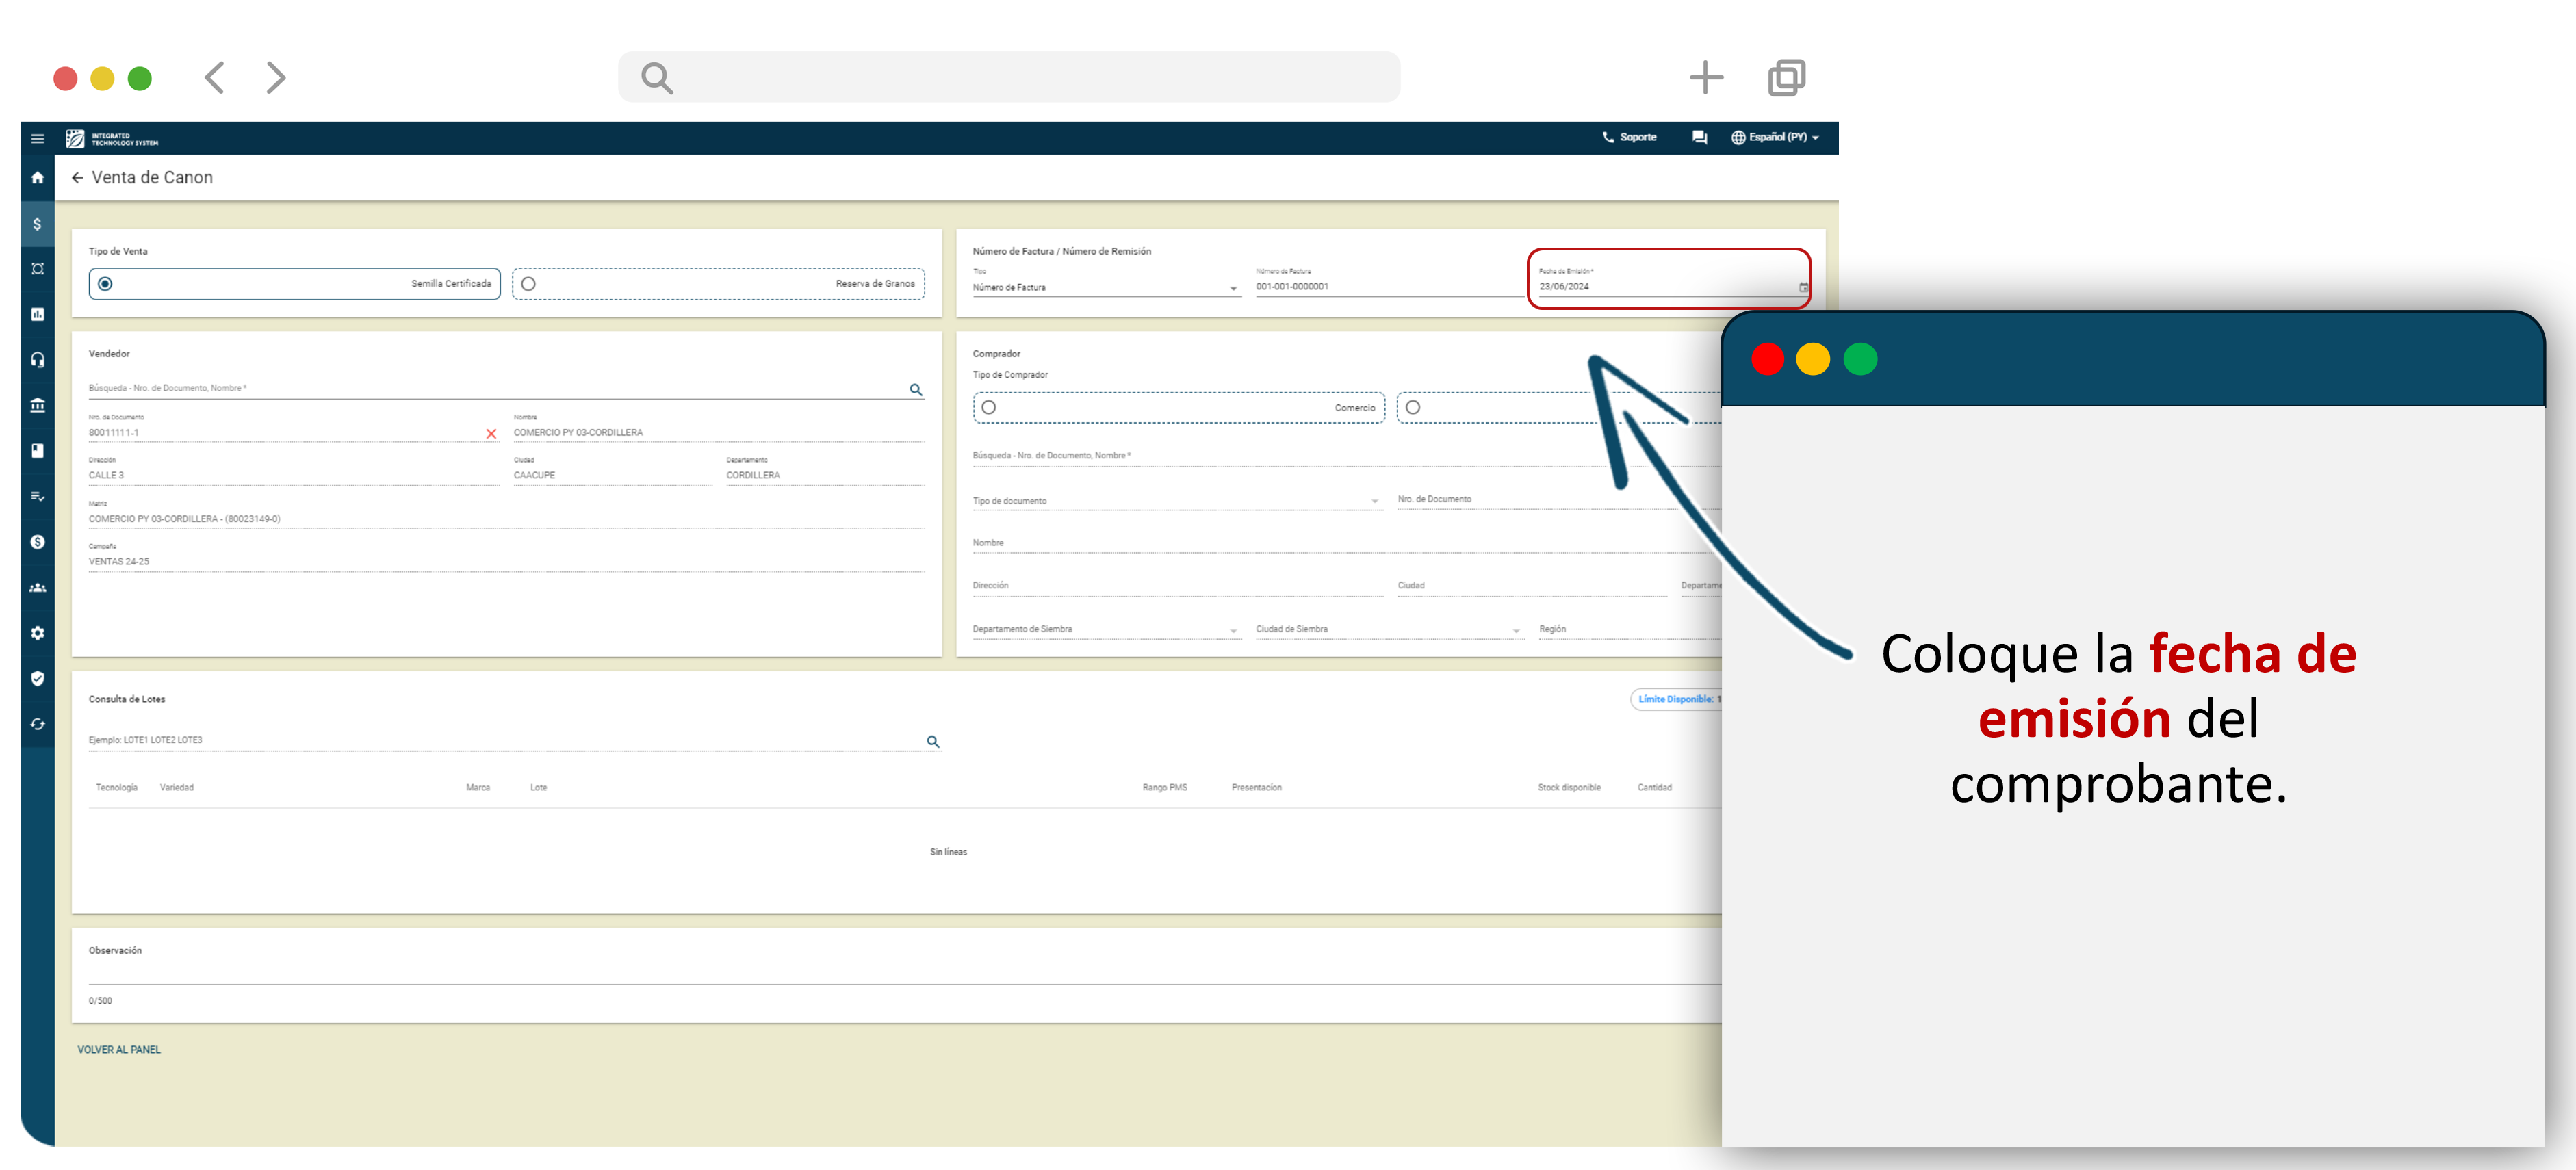The width and height of the screenshot is (2576, 1170).
Task: Click the seller search magnifier icon
Action: coord(915,390)
